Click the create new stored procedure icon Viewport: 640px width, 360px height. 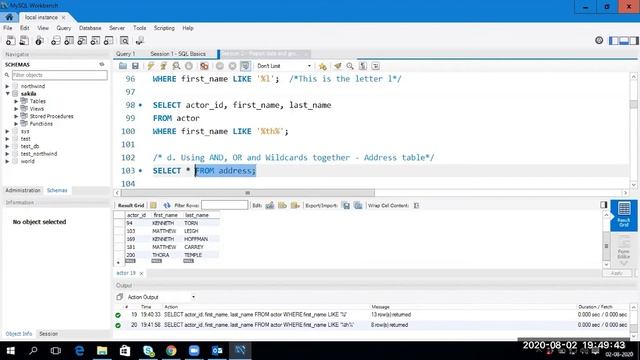point(95,40)
